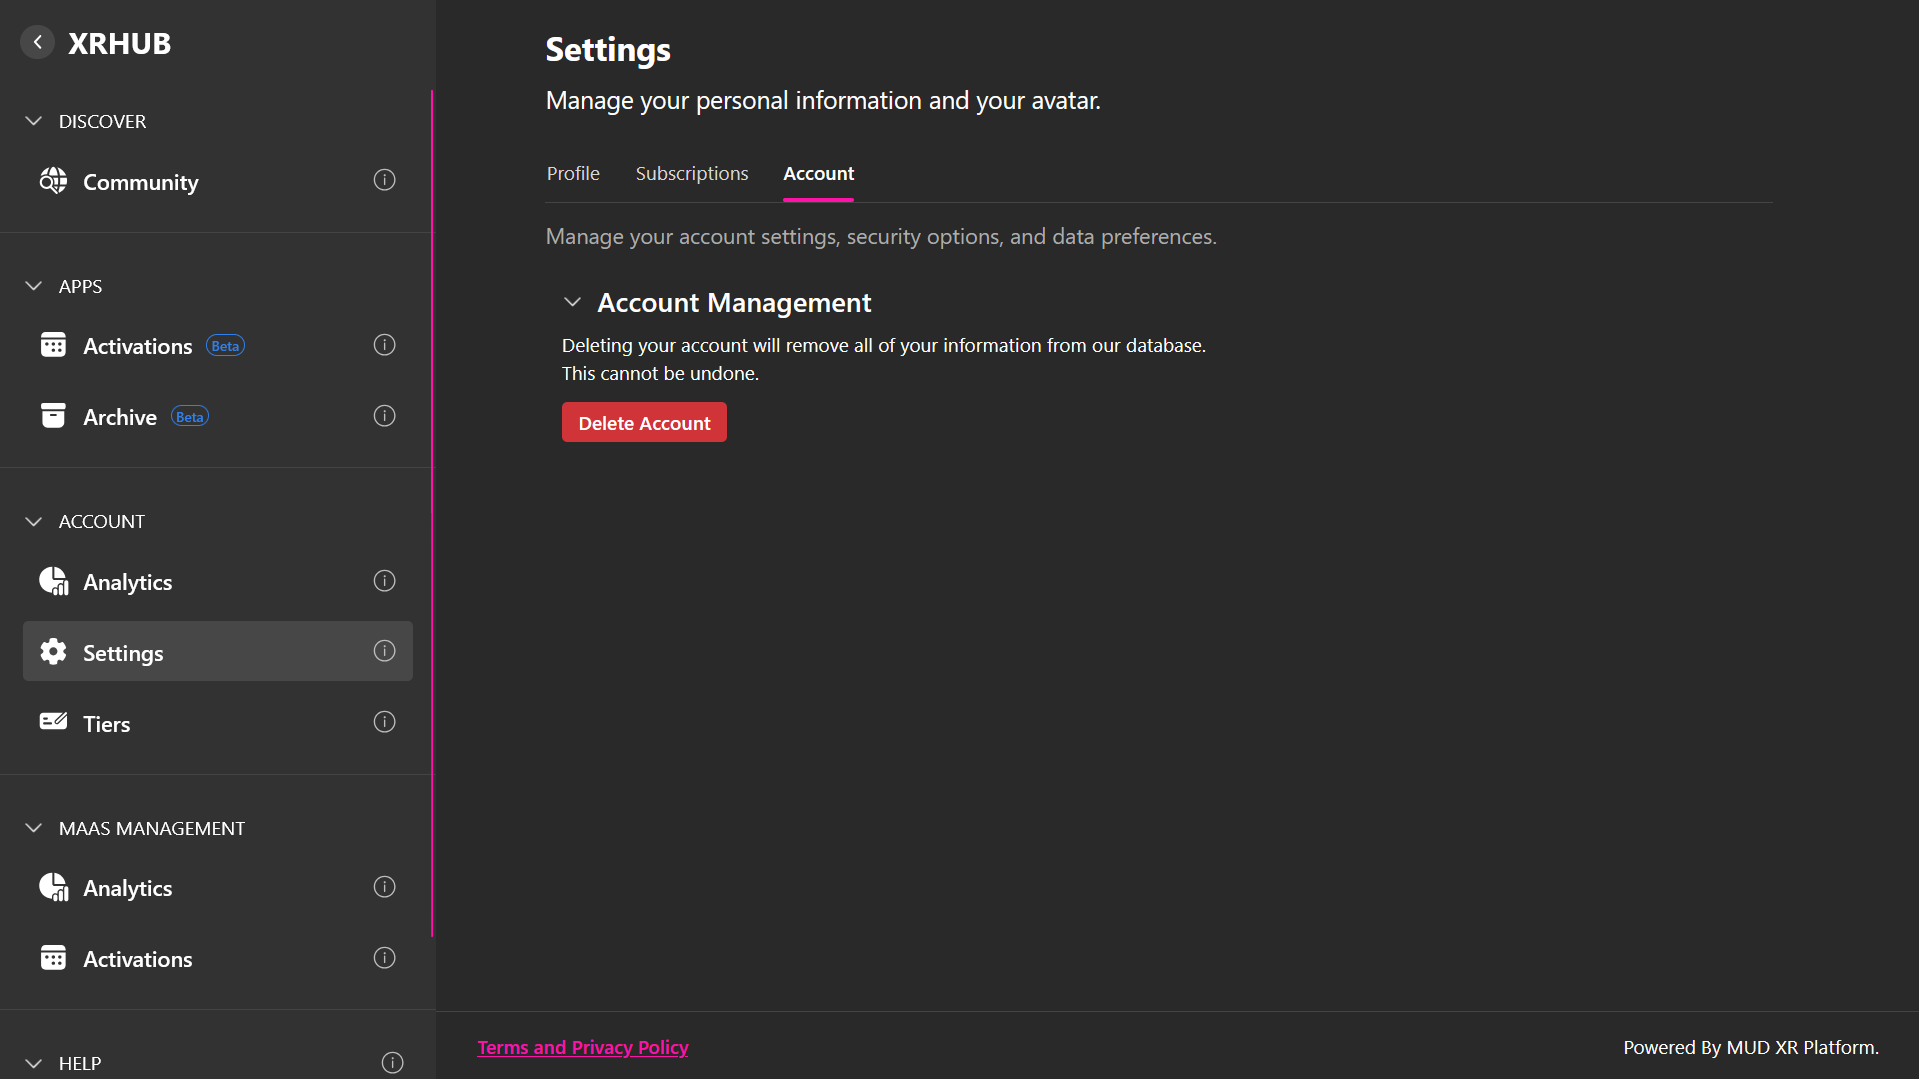
Task: Select the Activations entry under MAAS MANAGEMENT
Action: coord(137,958)
